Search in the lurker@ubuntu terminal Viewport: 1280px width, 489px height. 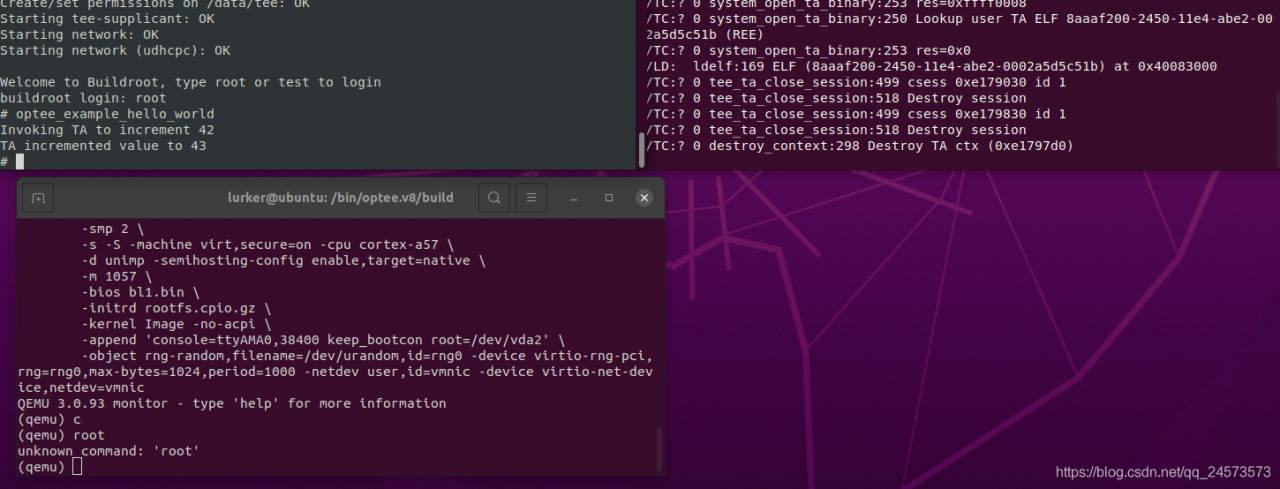[x=494, y=198]
